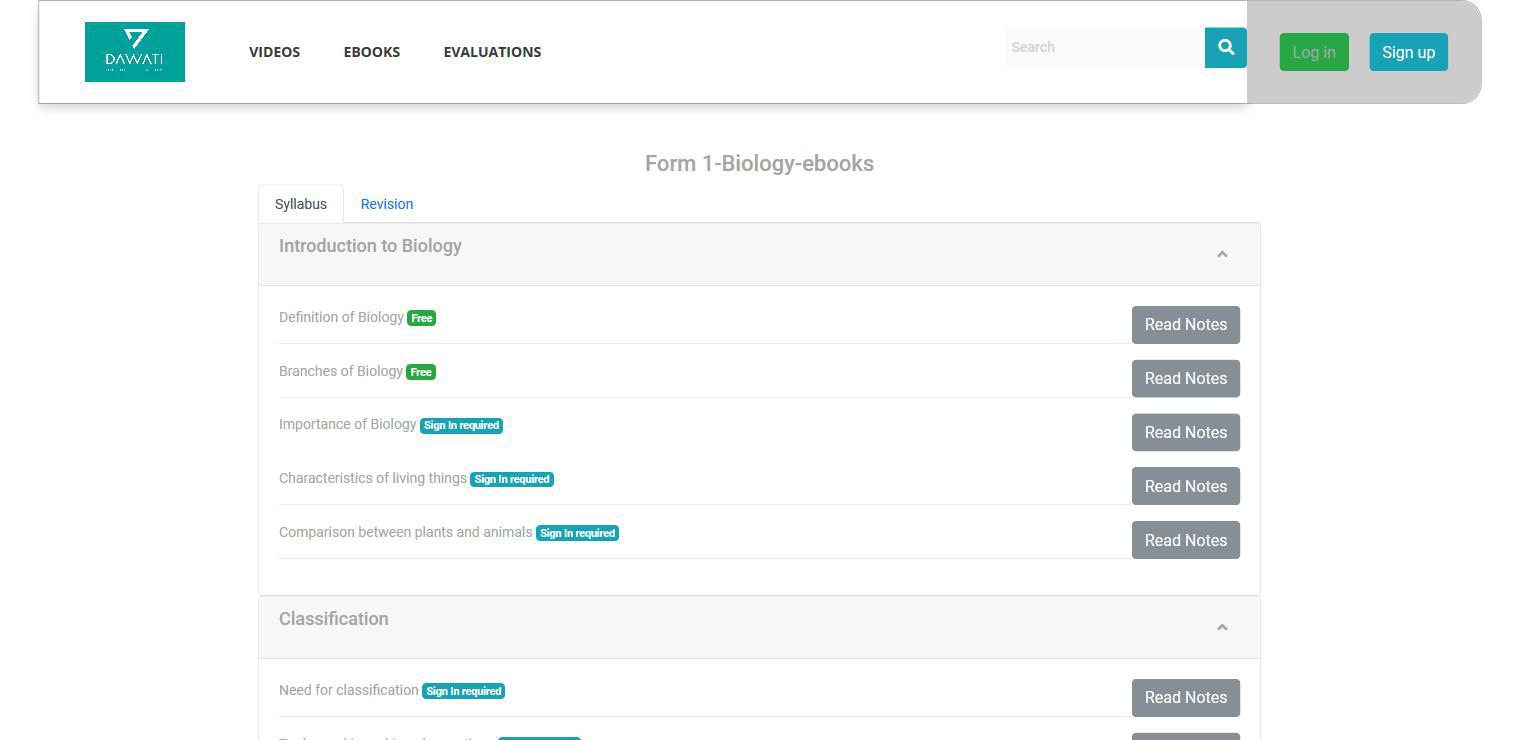Image resolution: width=1536 pixels, height=740 pixels.
Task: Read Notes for Definition of Biology
Action: 1185,325
